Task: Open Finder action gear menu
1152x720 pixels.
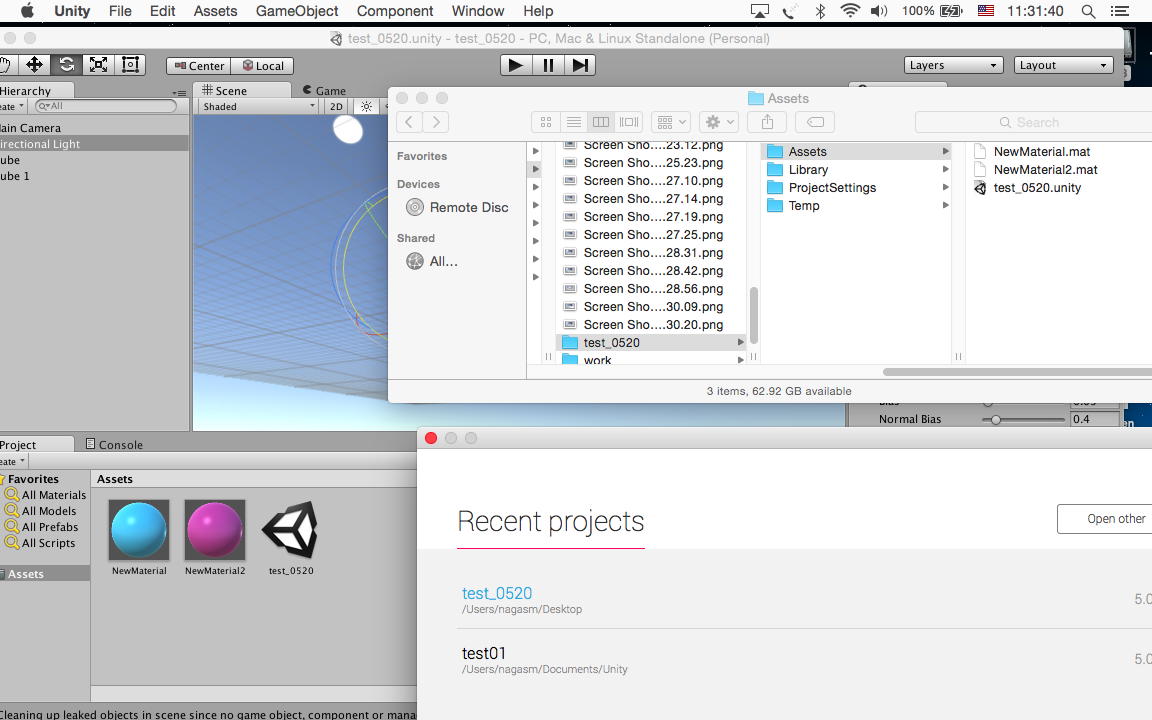Action: 719,122
